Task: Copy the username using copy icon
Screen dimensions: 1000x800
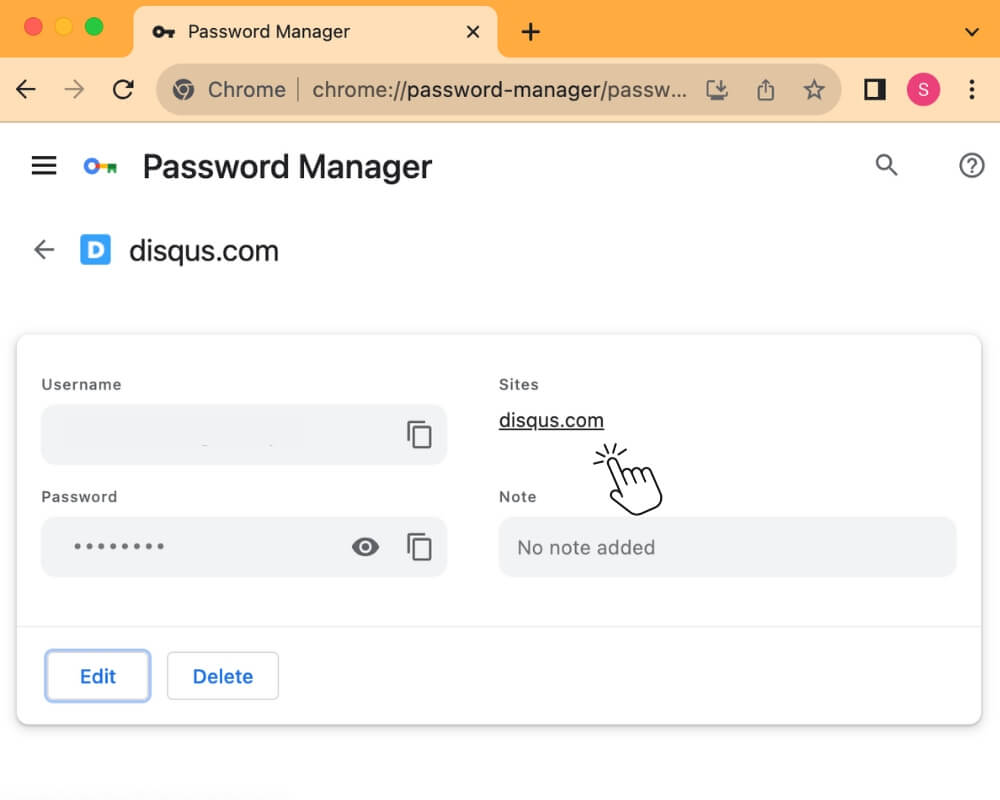Action: 419,434
